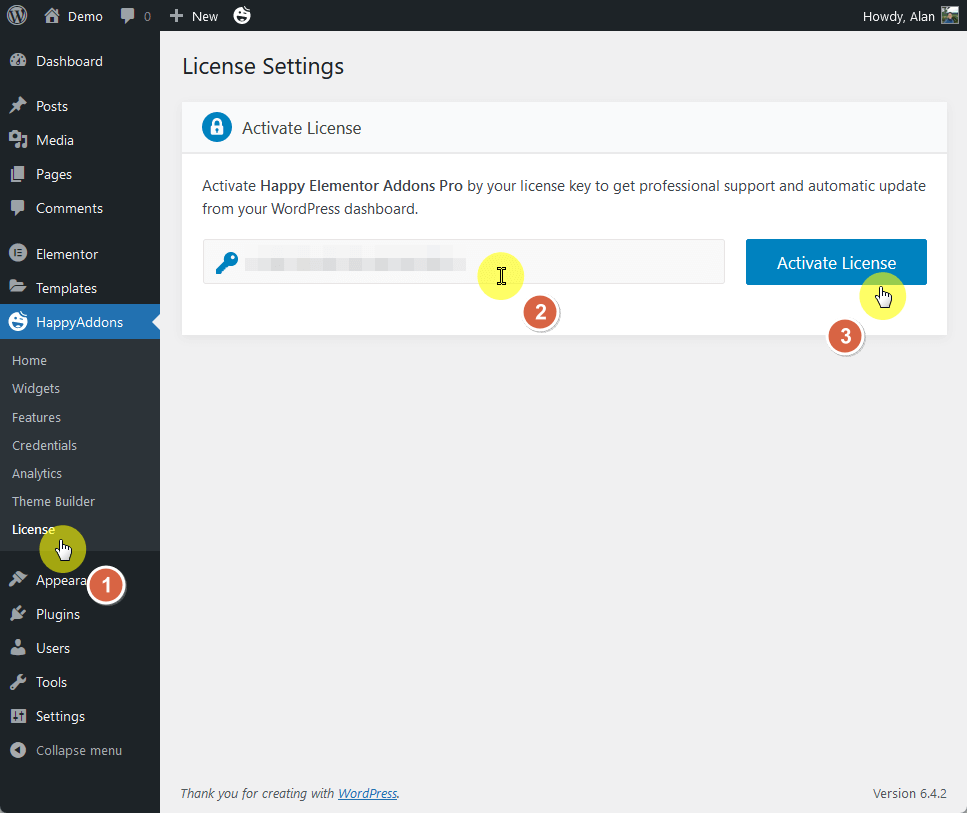Click the License Settings heading

263,67
